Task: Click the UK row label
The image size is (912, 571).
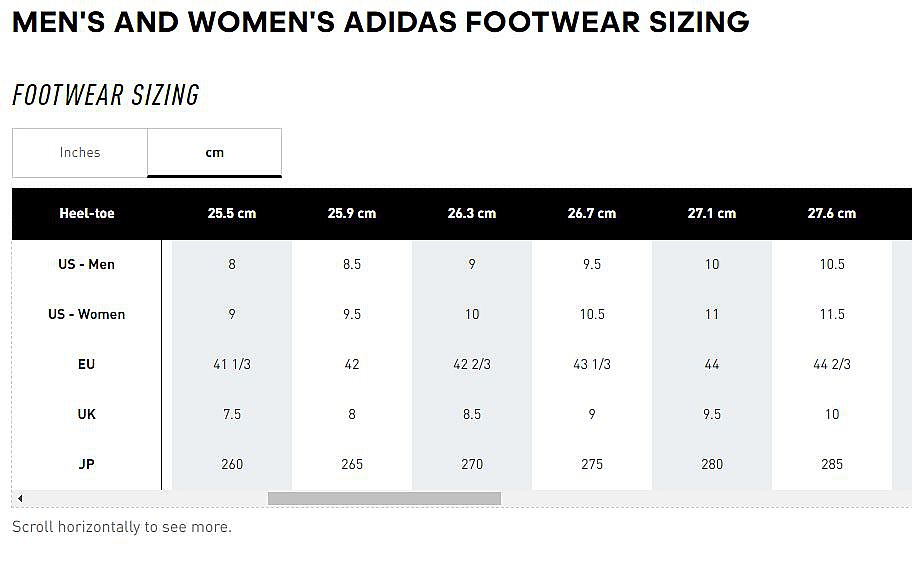Action: [x=87, y=415]
